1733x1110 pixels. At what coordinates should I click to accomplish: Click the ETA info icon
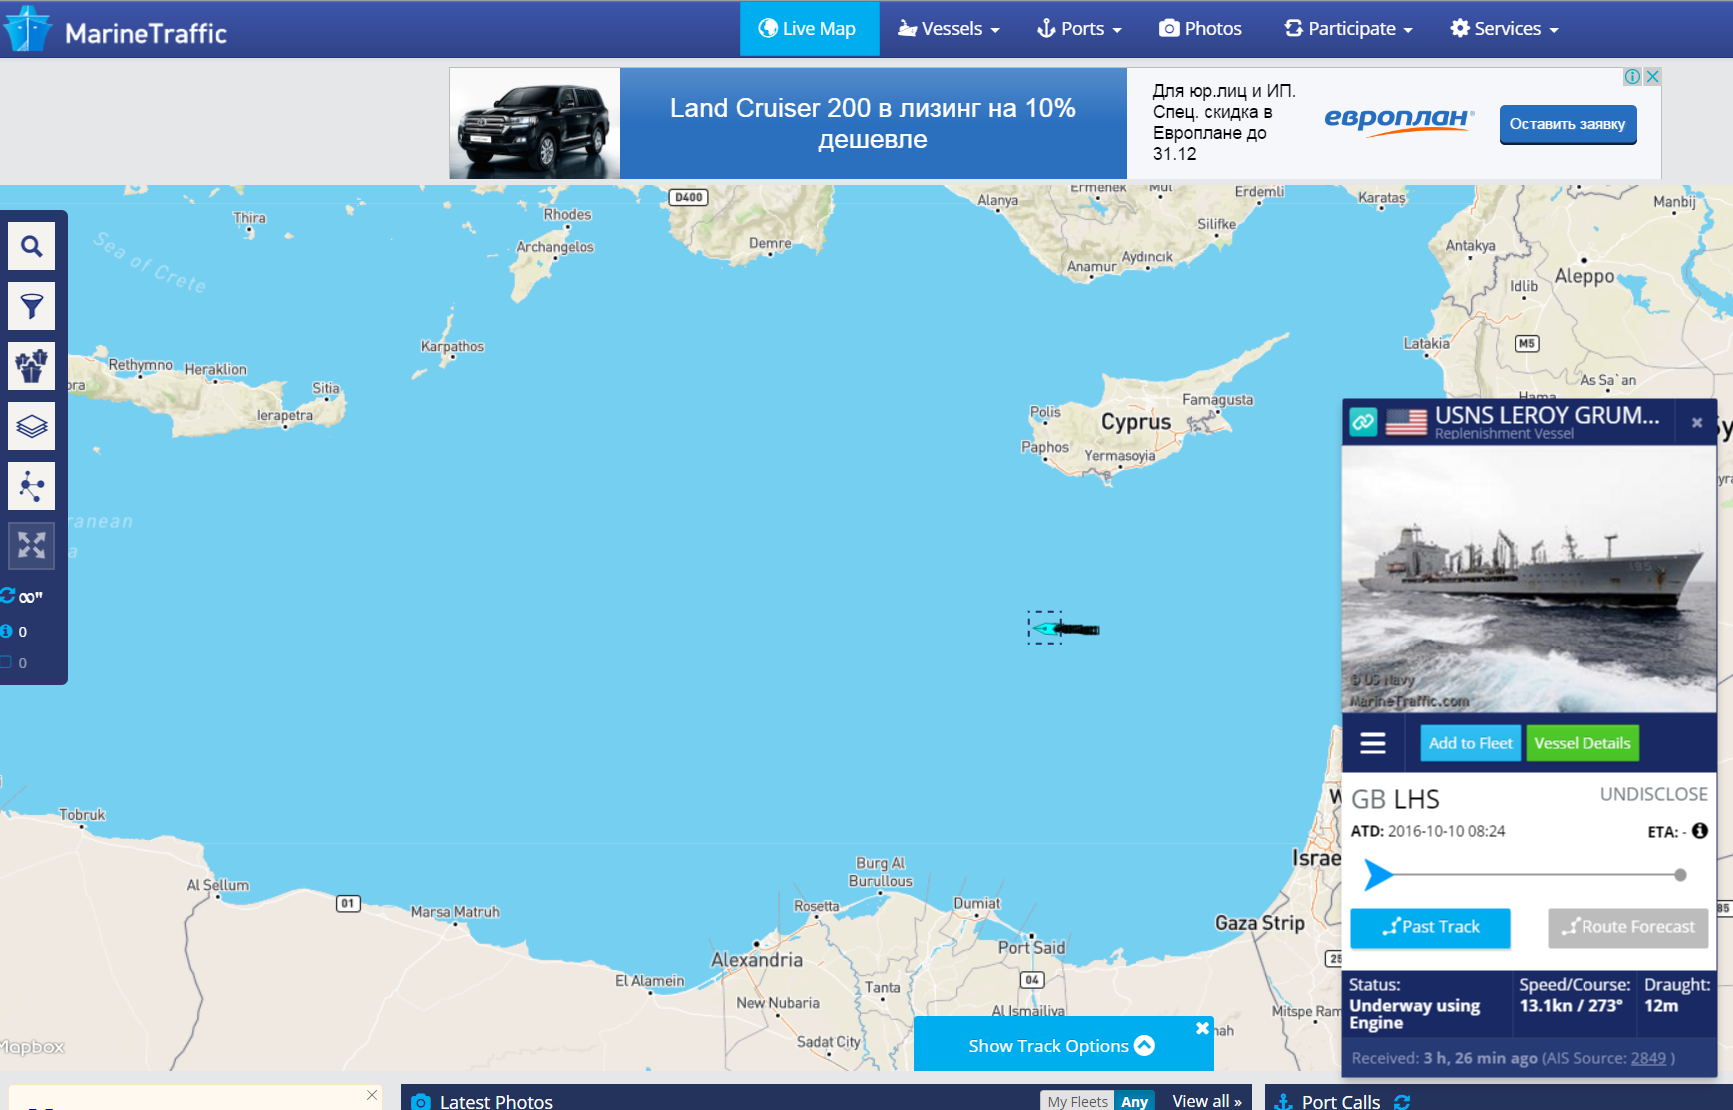[1699, 831]
